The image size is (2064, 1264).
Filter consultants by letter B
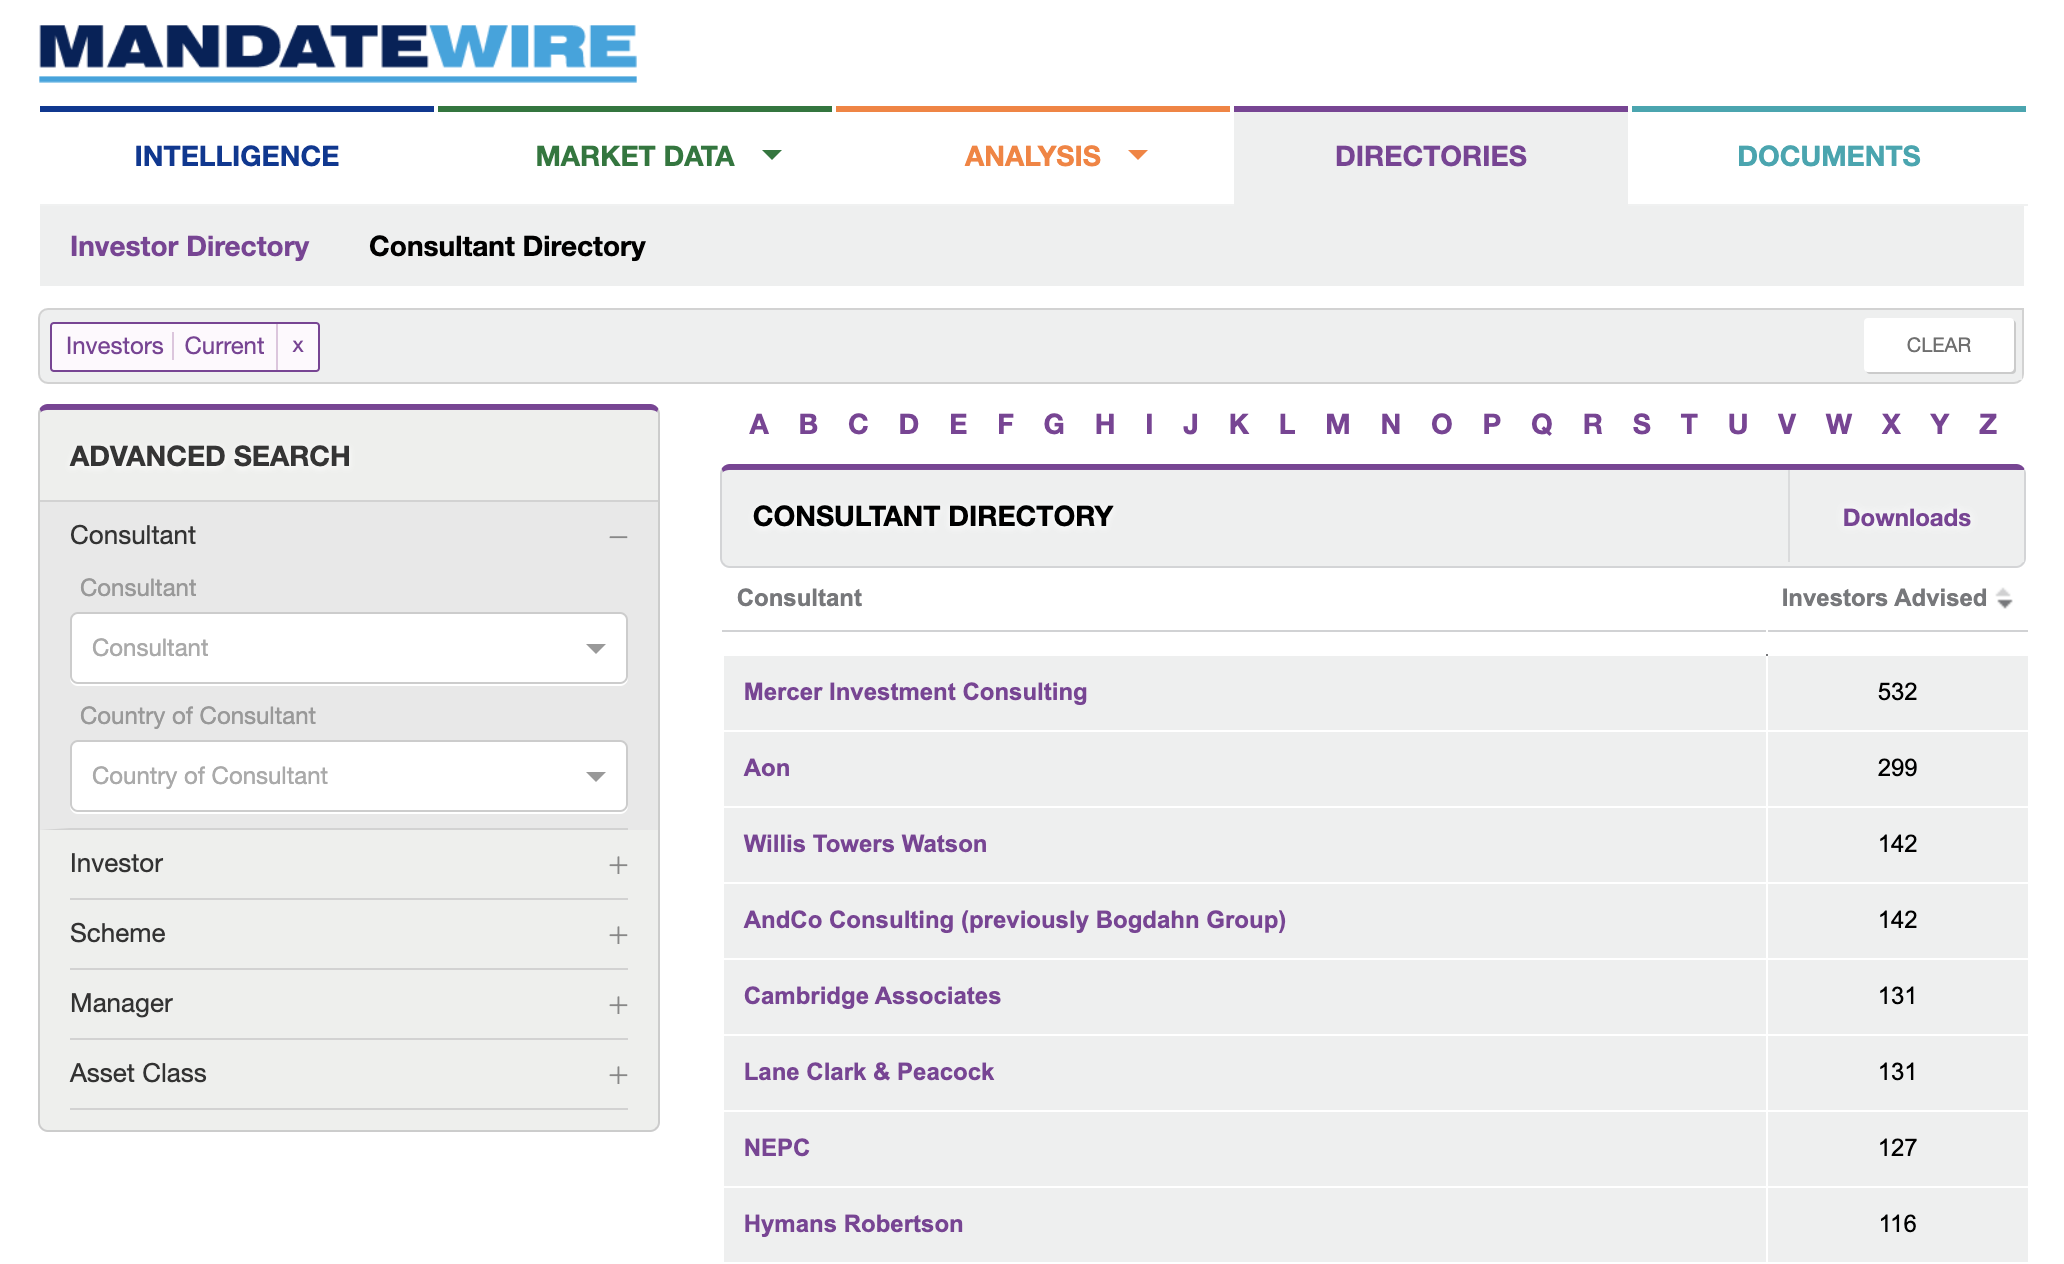808,424
